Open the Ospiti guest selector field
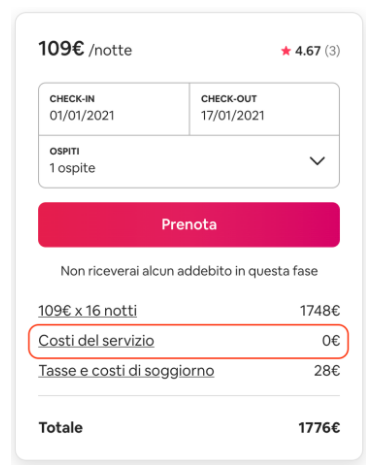The width and height of the screenshot is (379, 468). (189, 162)
